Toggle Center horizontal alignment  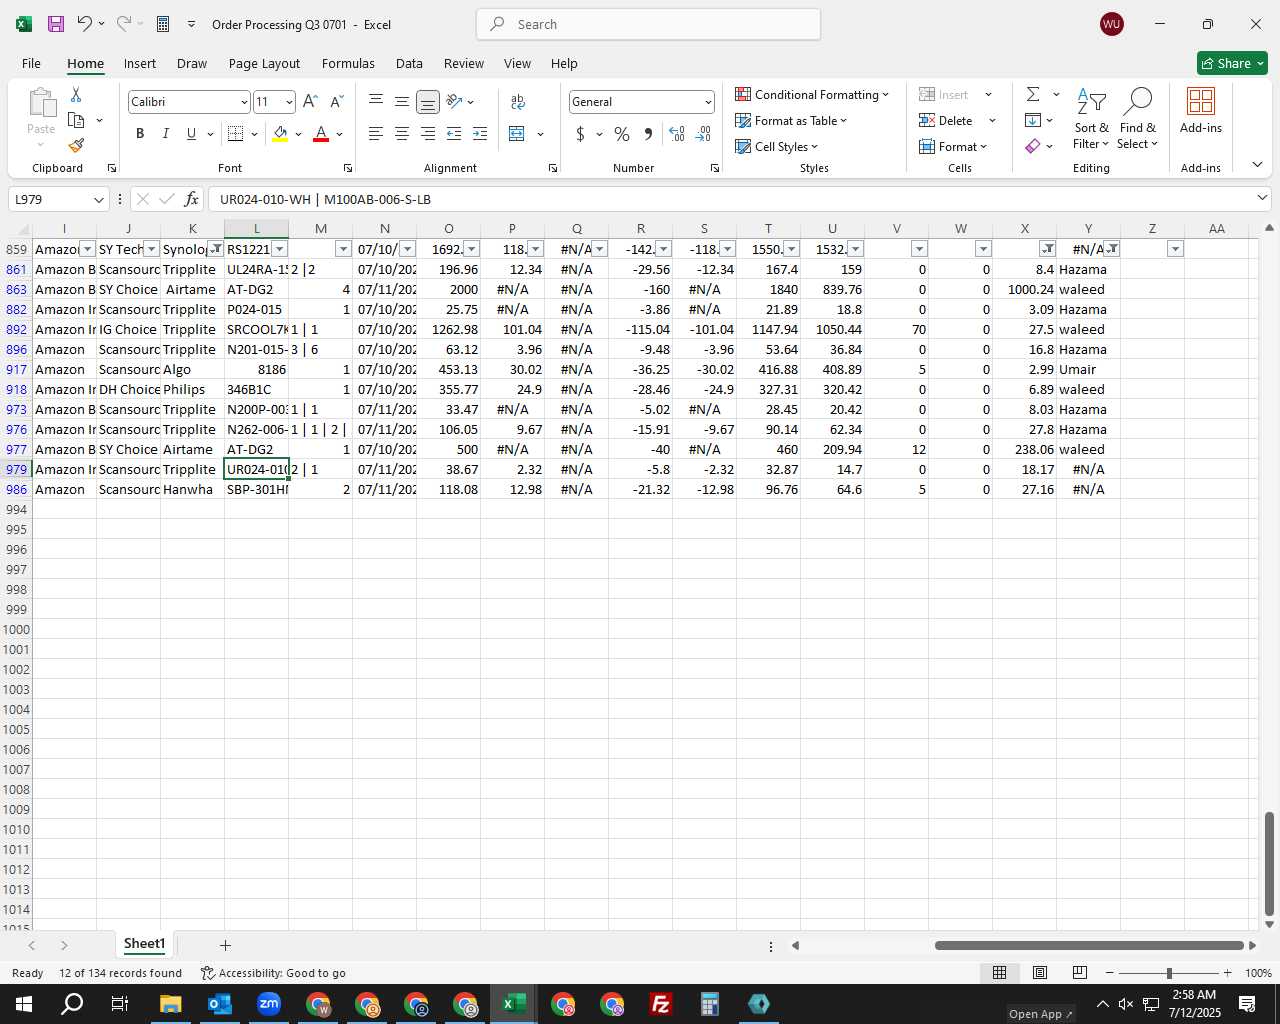(x=402, y=133)
